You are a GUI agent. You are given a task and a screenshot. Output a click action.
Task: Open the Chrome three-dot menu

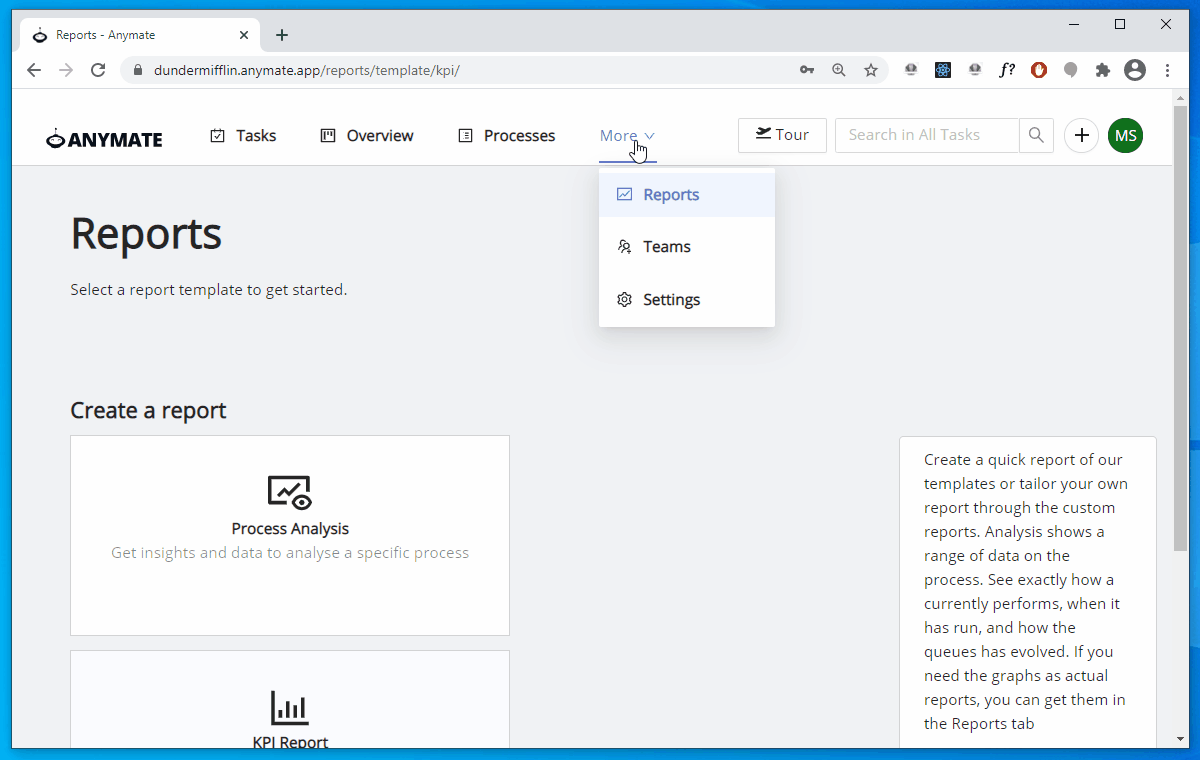(1167, 70)
